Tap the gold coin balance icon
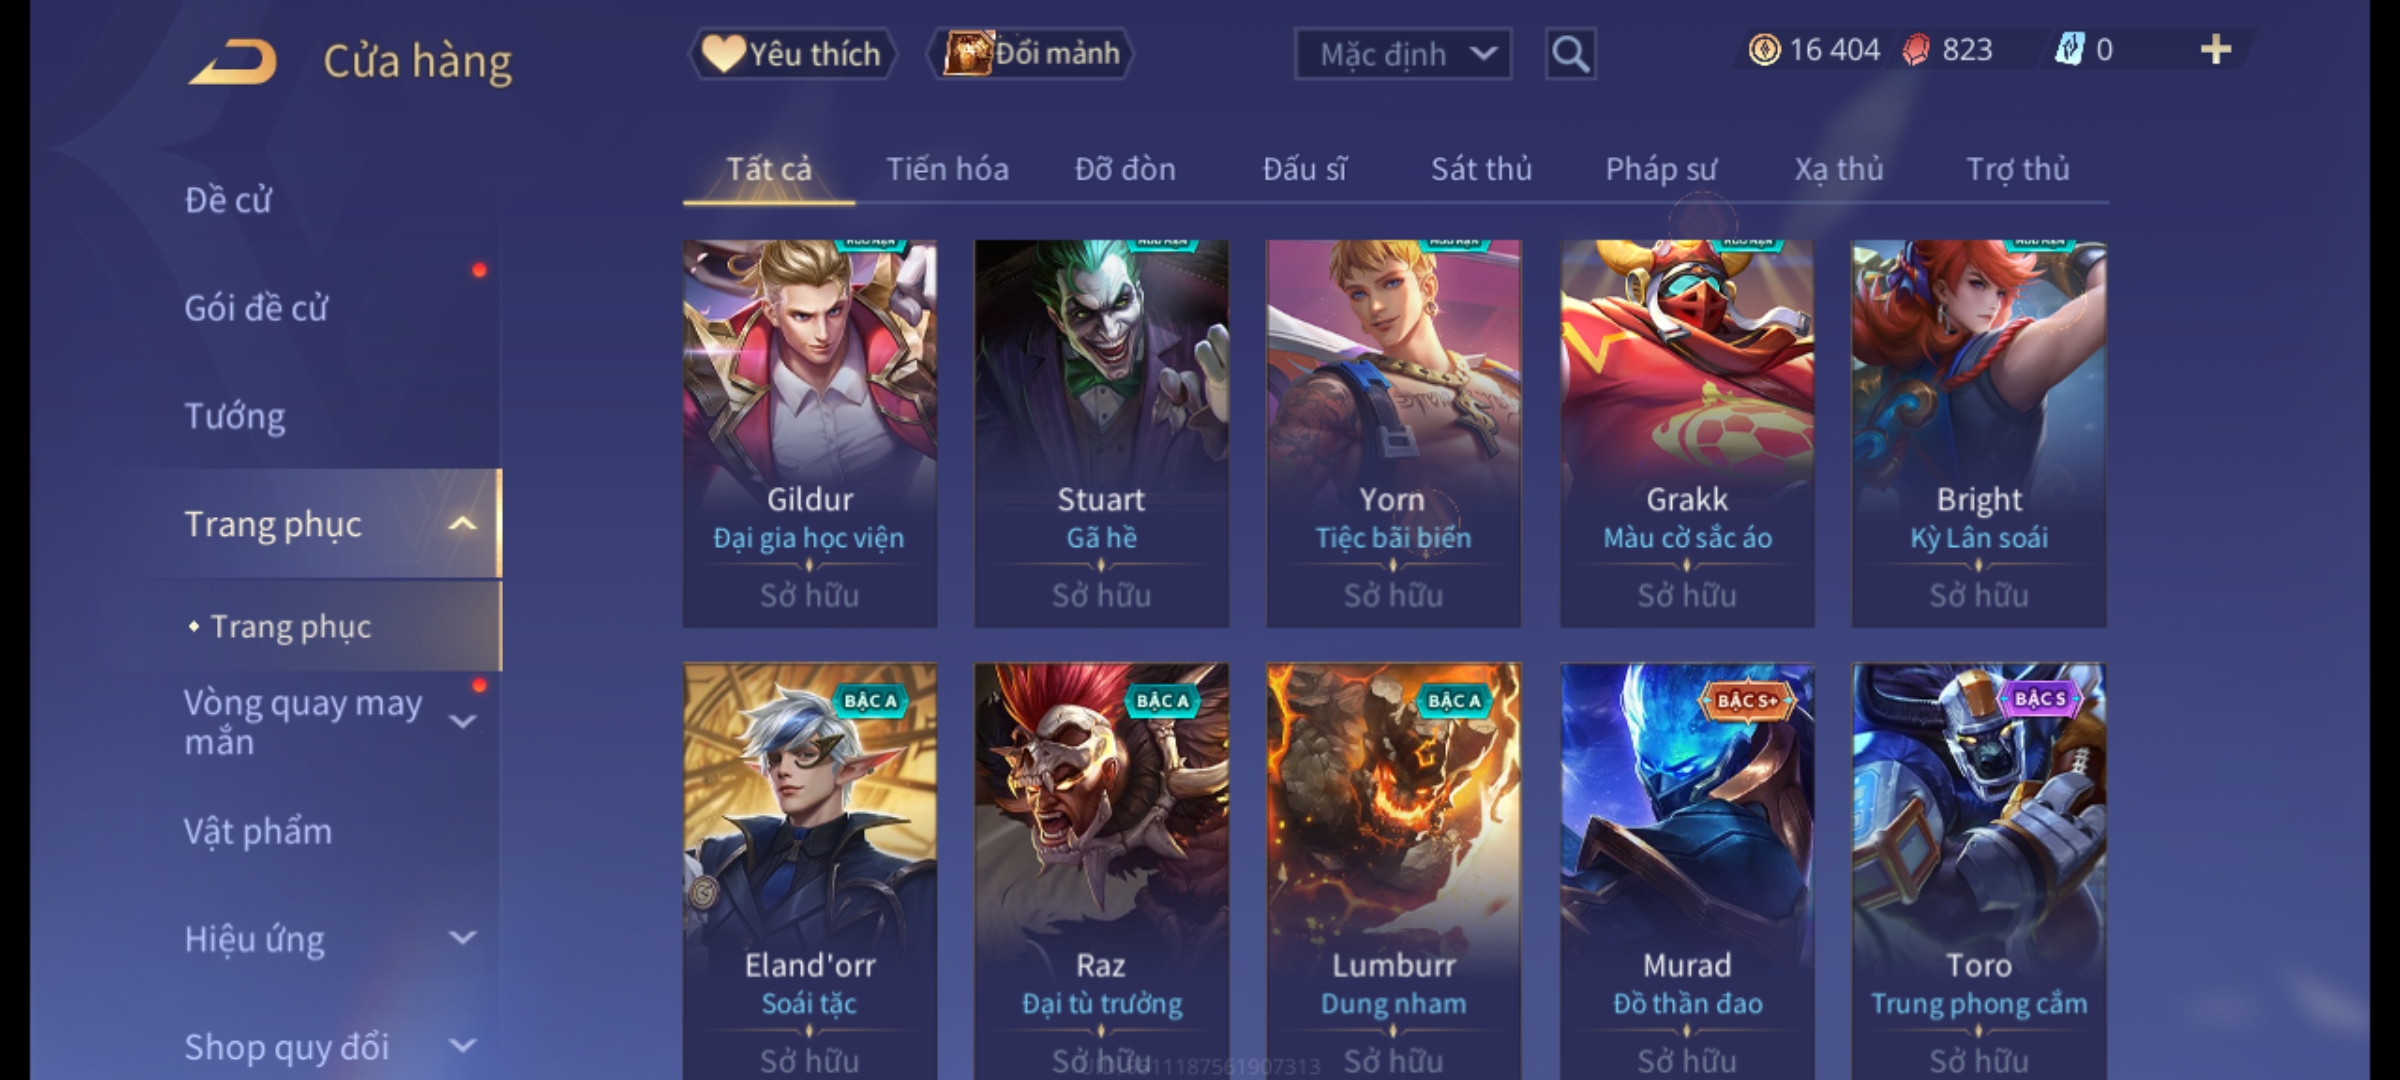The image size is (2400, 1080). 1764,50
